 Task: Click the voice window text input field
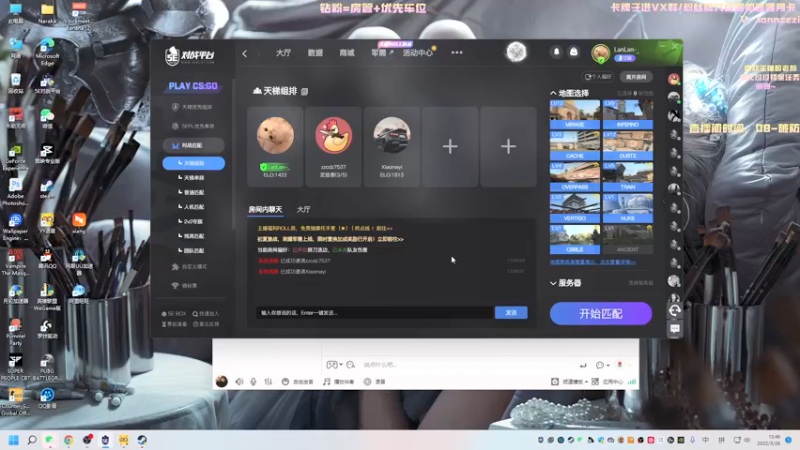(x=467, y=365)
